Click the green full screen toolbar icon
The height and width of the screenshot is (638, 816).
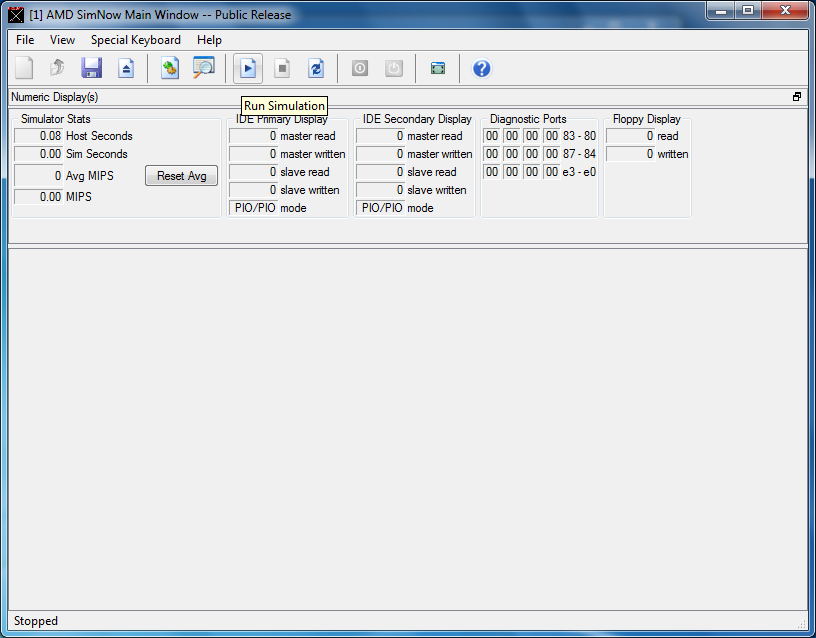click(x=438, y=68)
